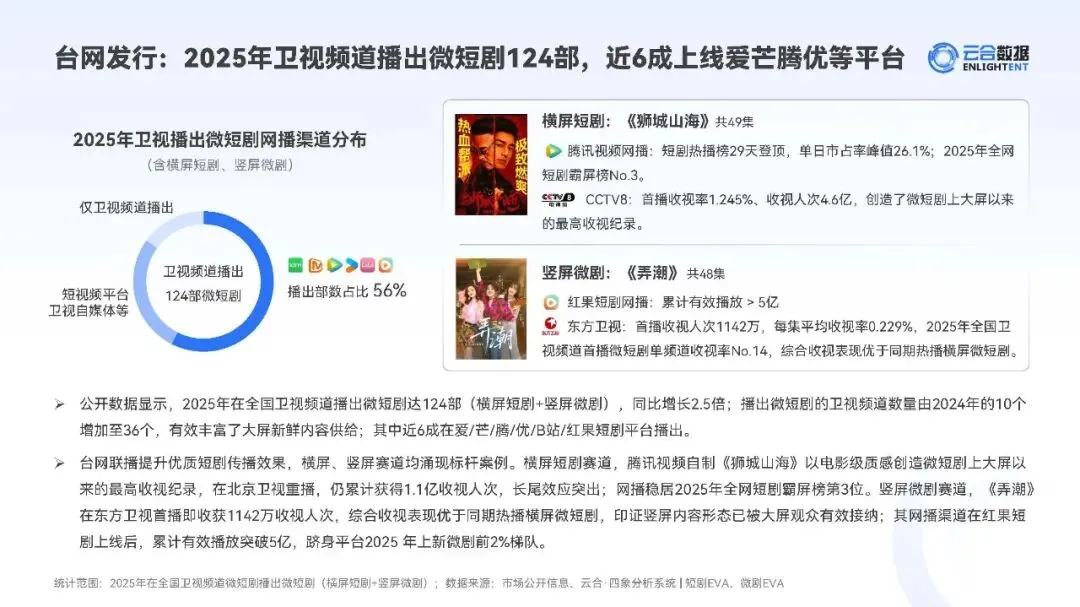Click the 短视频平台卫视自媒体等 label
Viewport: 1080px width, 607px height.
click(x=89, y=302)
